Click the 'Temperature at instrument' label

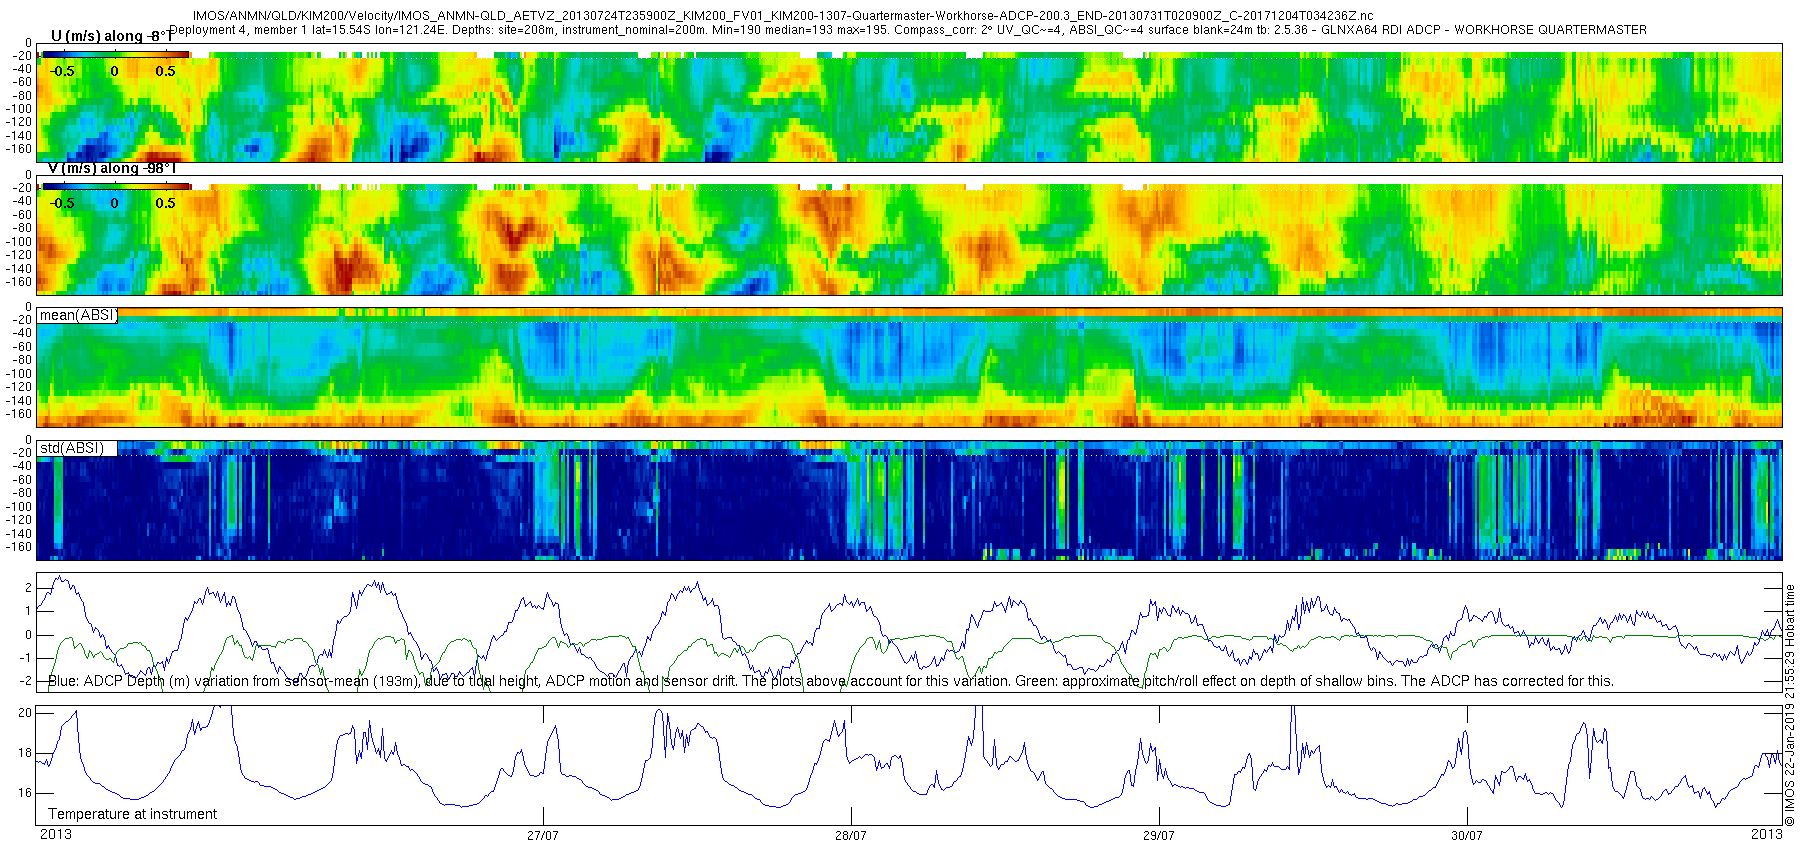pyautogui.click(x=132, y=814)
